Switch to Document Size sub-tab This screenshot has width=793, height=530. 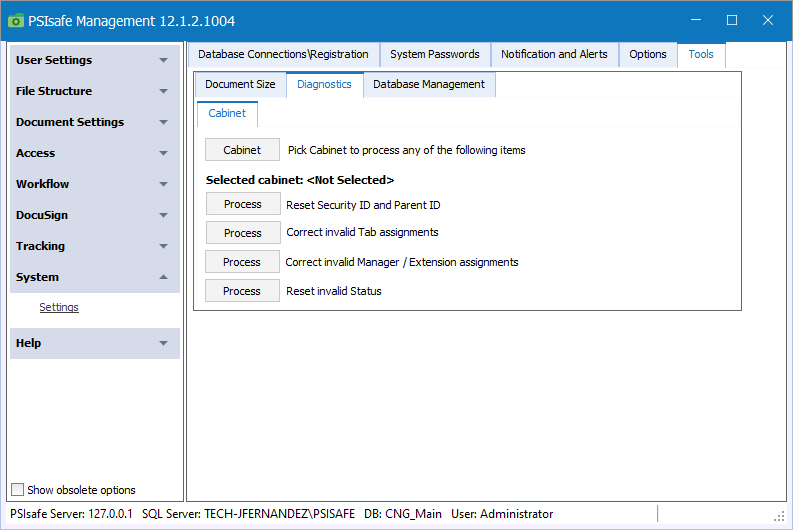pyautogui.click(x=240, y=84)
